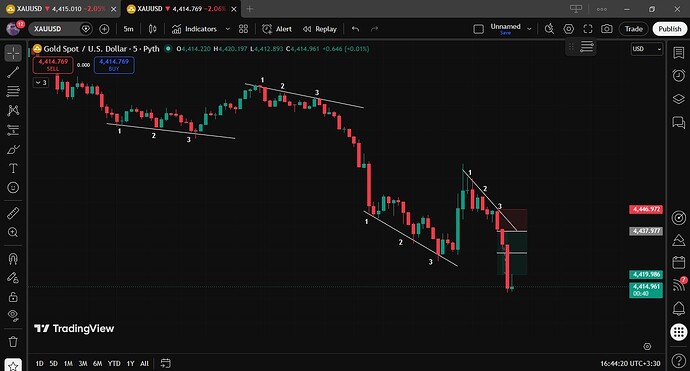The height and width of the screenshot is (371, 690).
Task: Activate the ruler measure tool
Action: coord(13,213)
